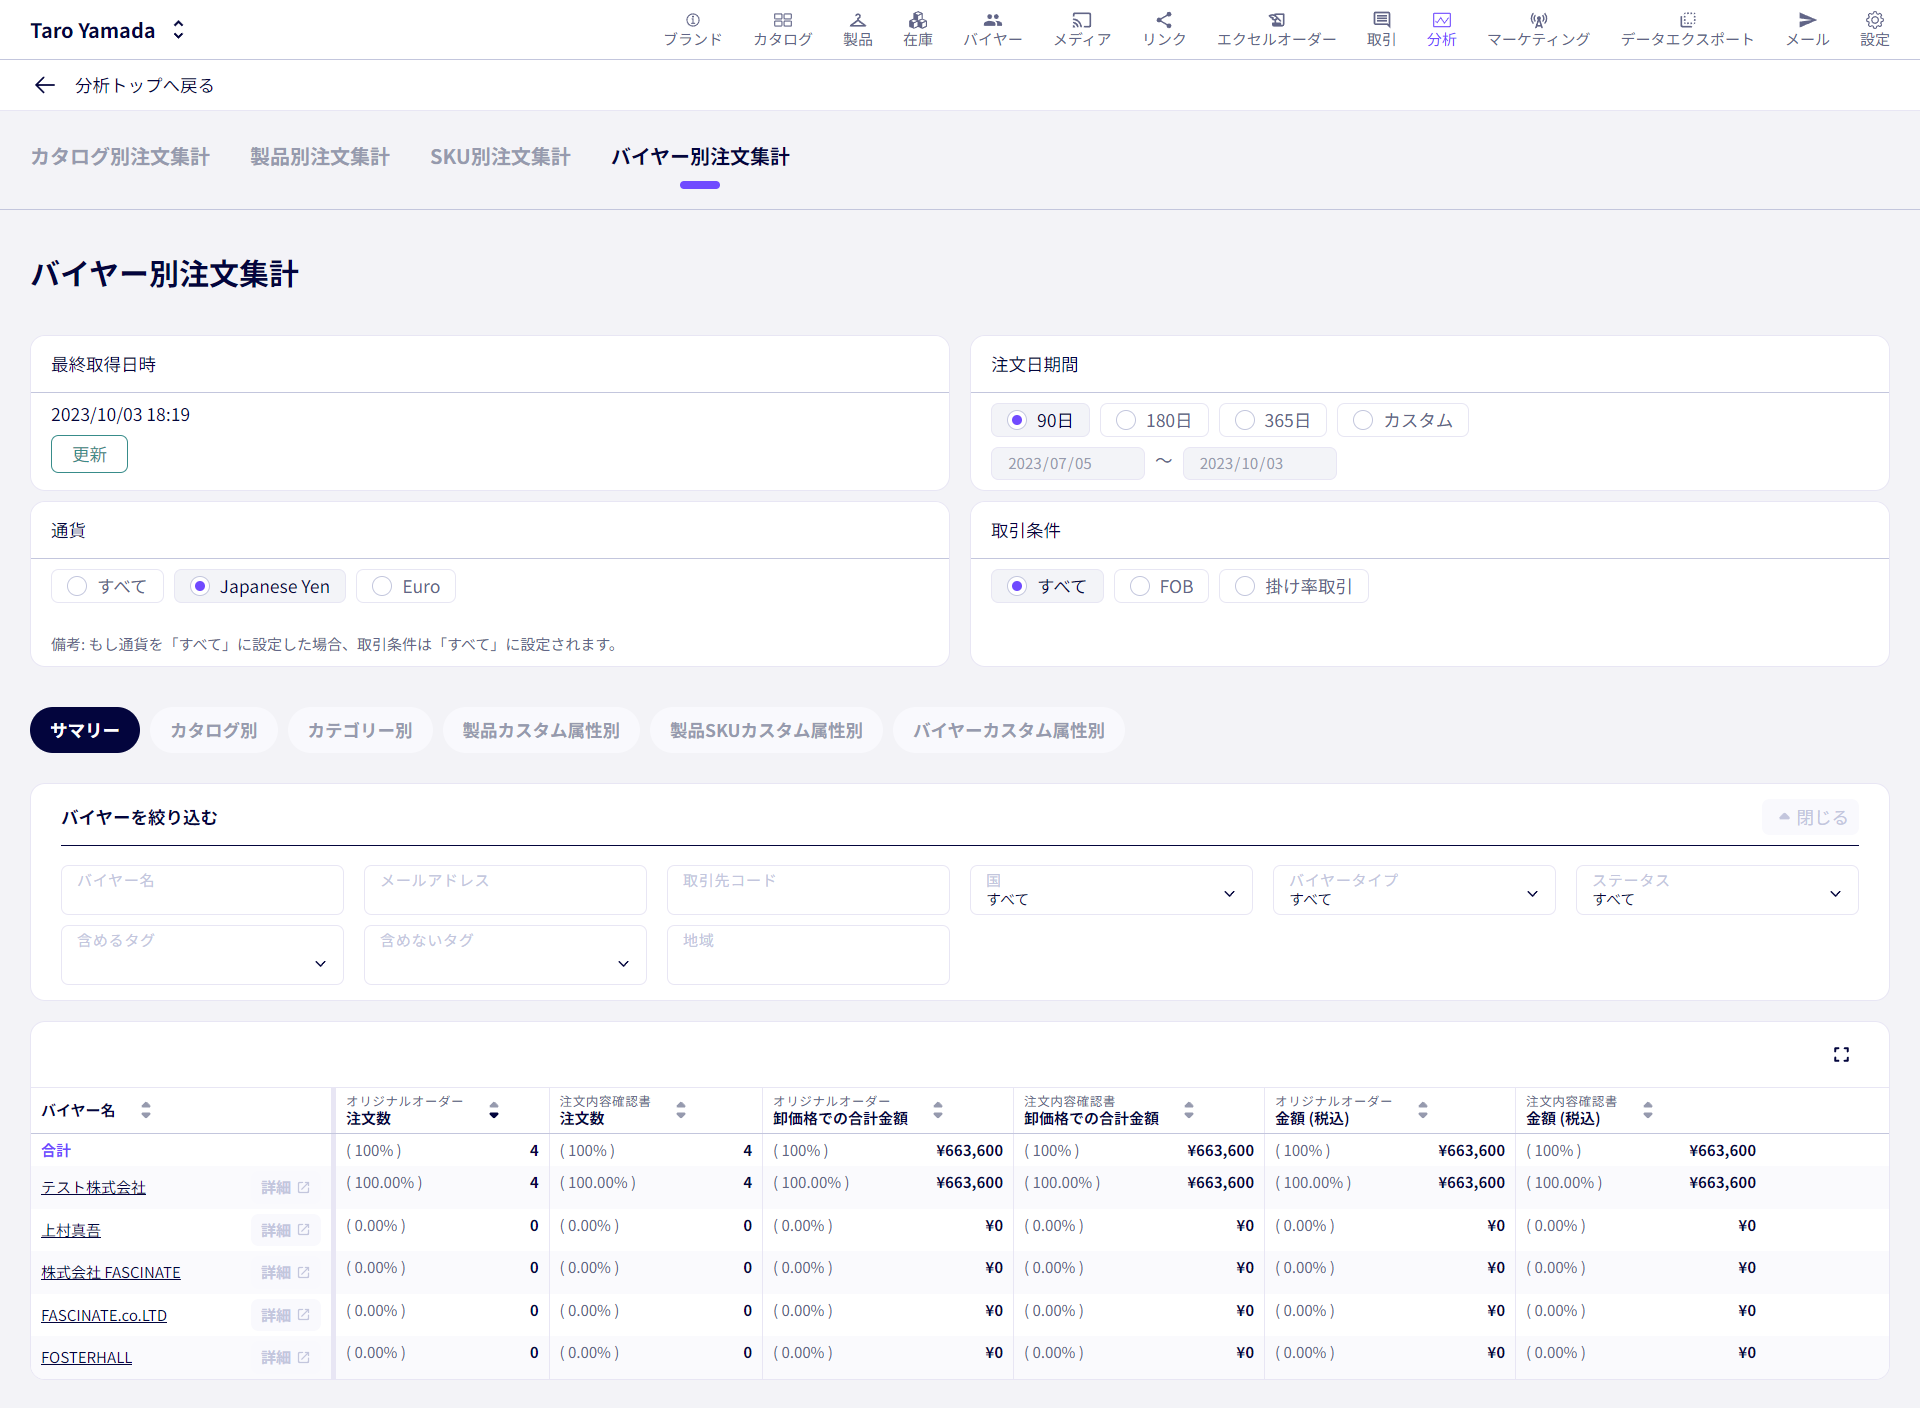This screenshot has width=1920, height=1408.
Task: Focus the バイヤー名 filter input
Action: (202, 890)
